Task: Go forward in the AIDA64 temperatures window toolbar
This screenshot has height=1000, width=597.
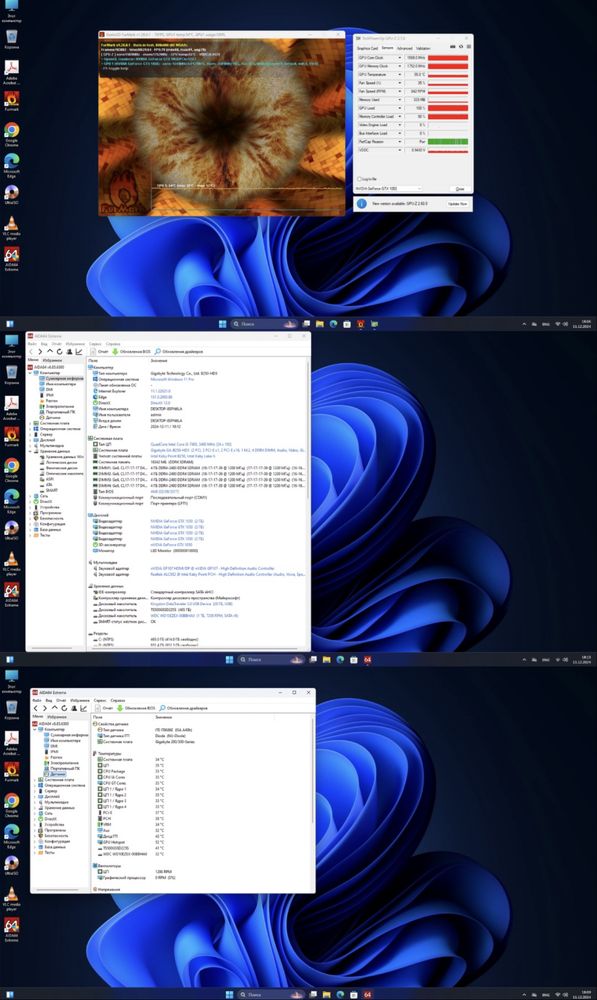Action: (x=45, y=708)
